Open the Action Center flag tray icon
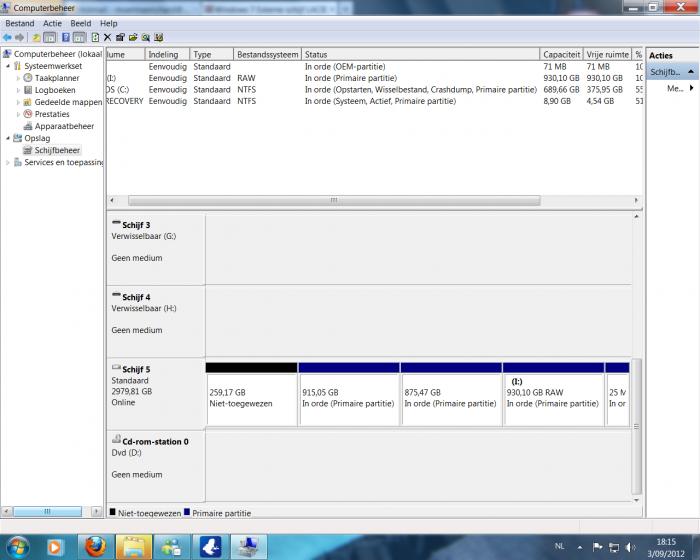Viewport: 700px width, 560px height. coord(597,547)
